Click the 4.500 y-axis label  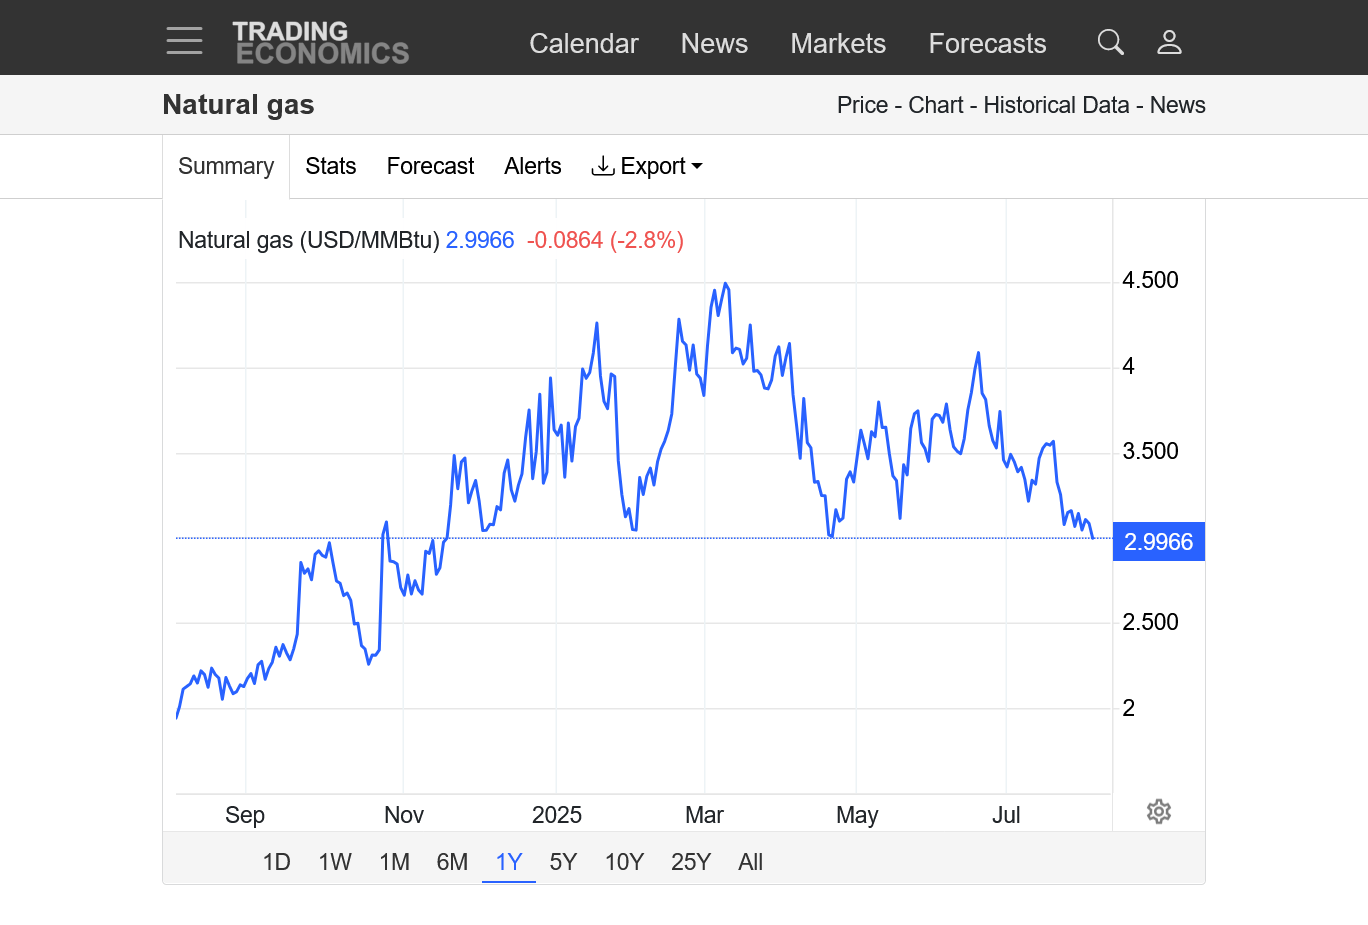coord(1150,280)
